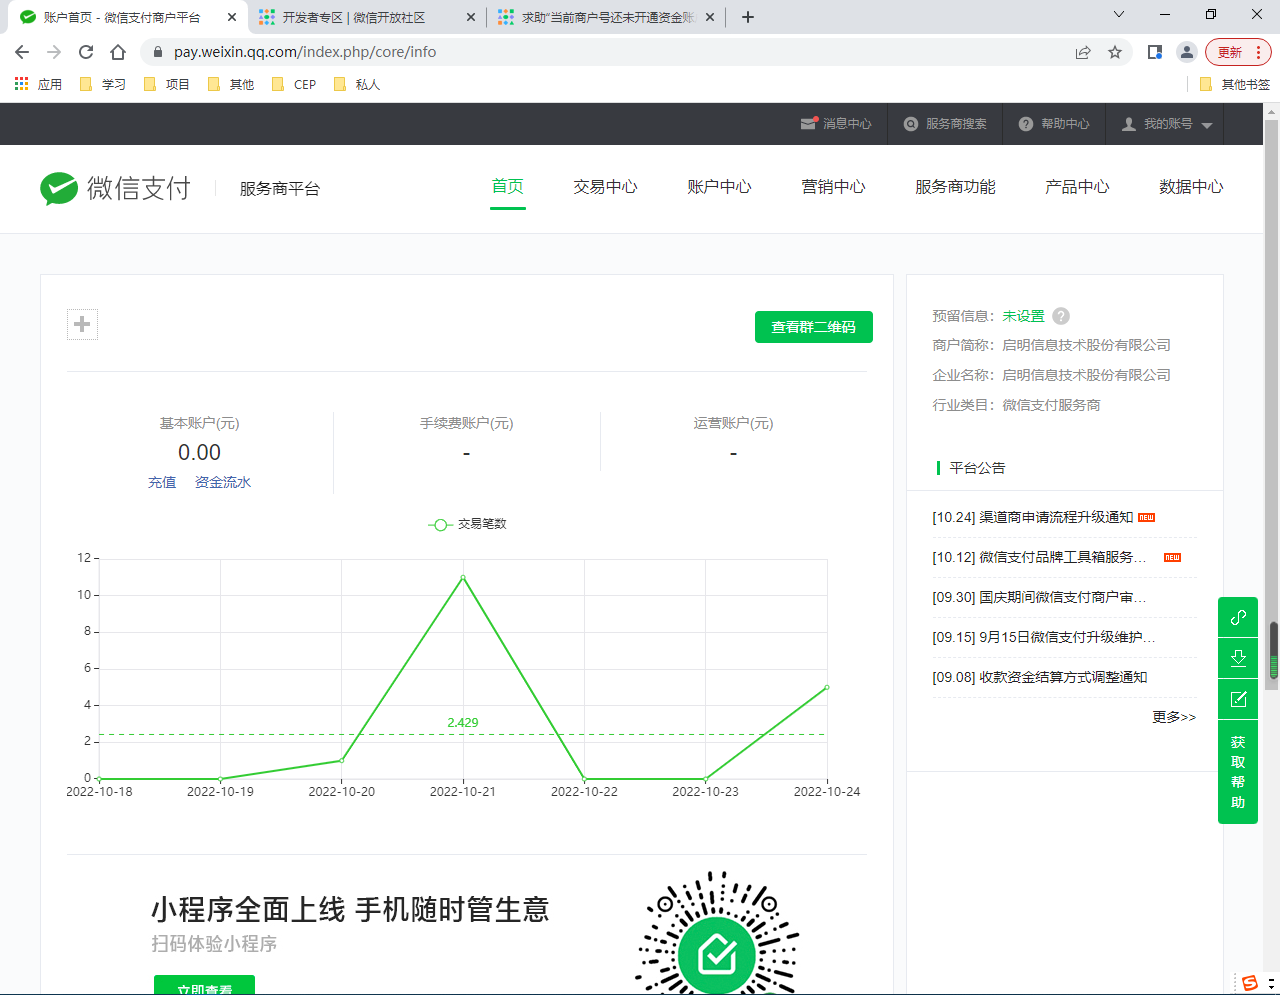This screenshot has width=1280, height=995.
Task: Click the 未设置 reserved info link
Action: tap(1023, 316)
